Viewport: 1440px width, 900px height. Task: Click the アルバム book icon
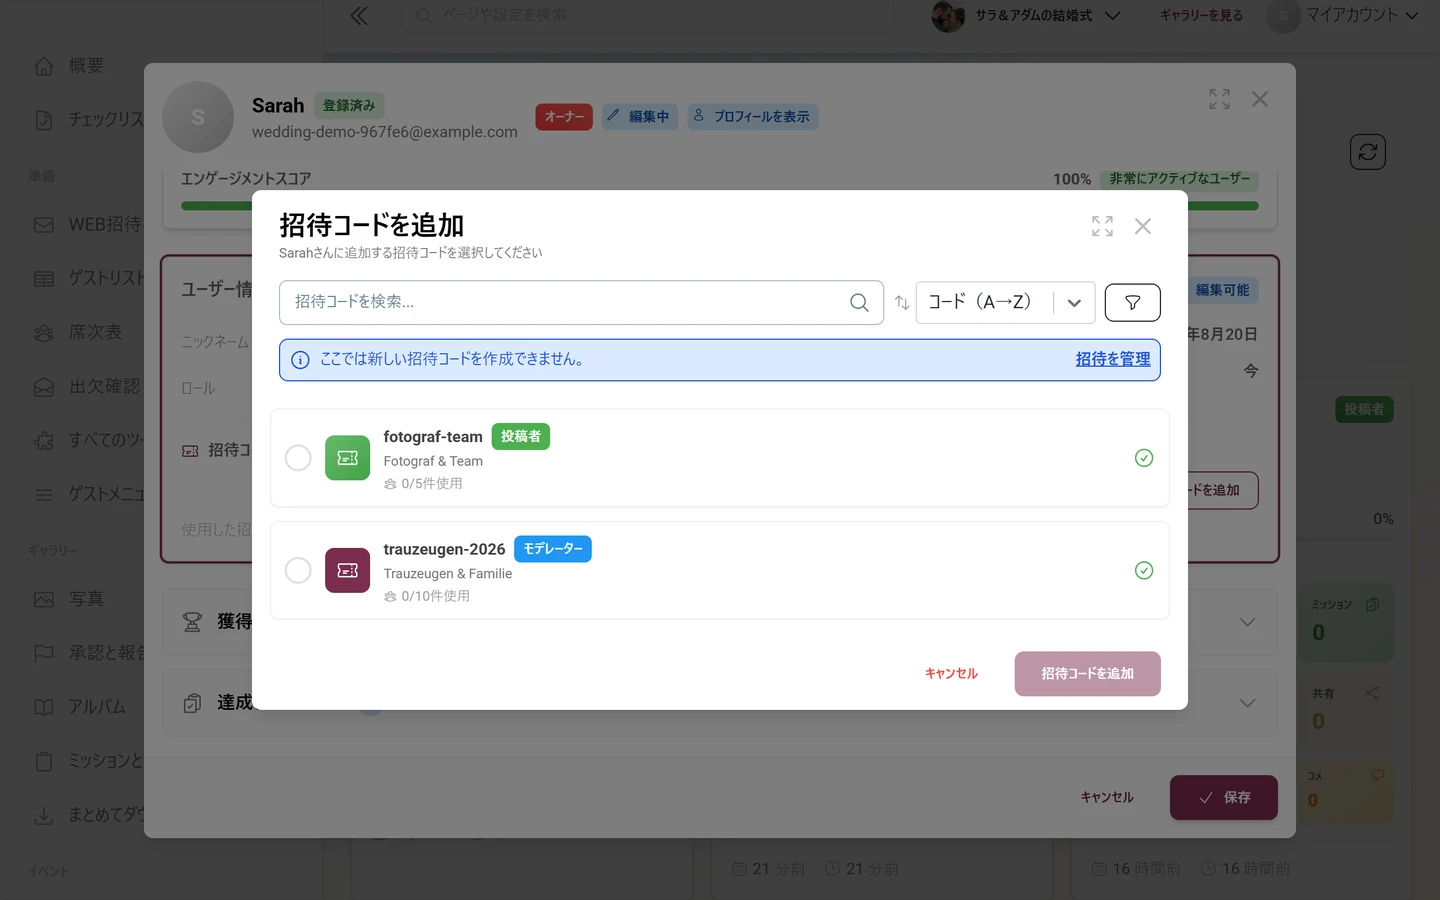pyautogui.click(x=44, y=707)
